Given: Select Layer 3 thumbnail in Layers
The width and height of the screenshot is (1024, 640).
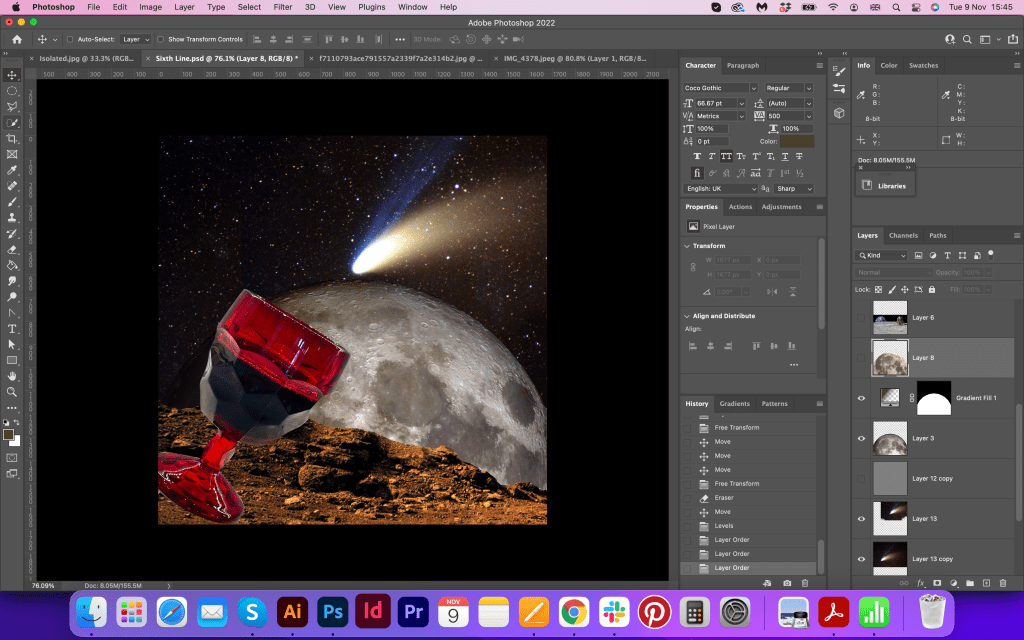Looking at the screenshot, I should 890,438.
